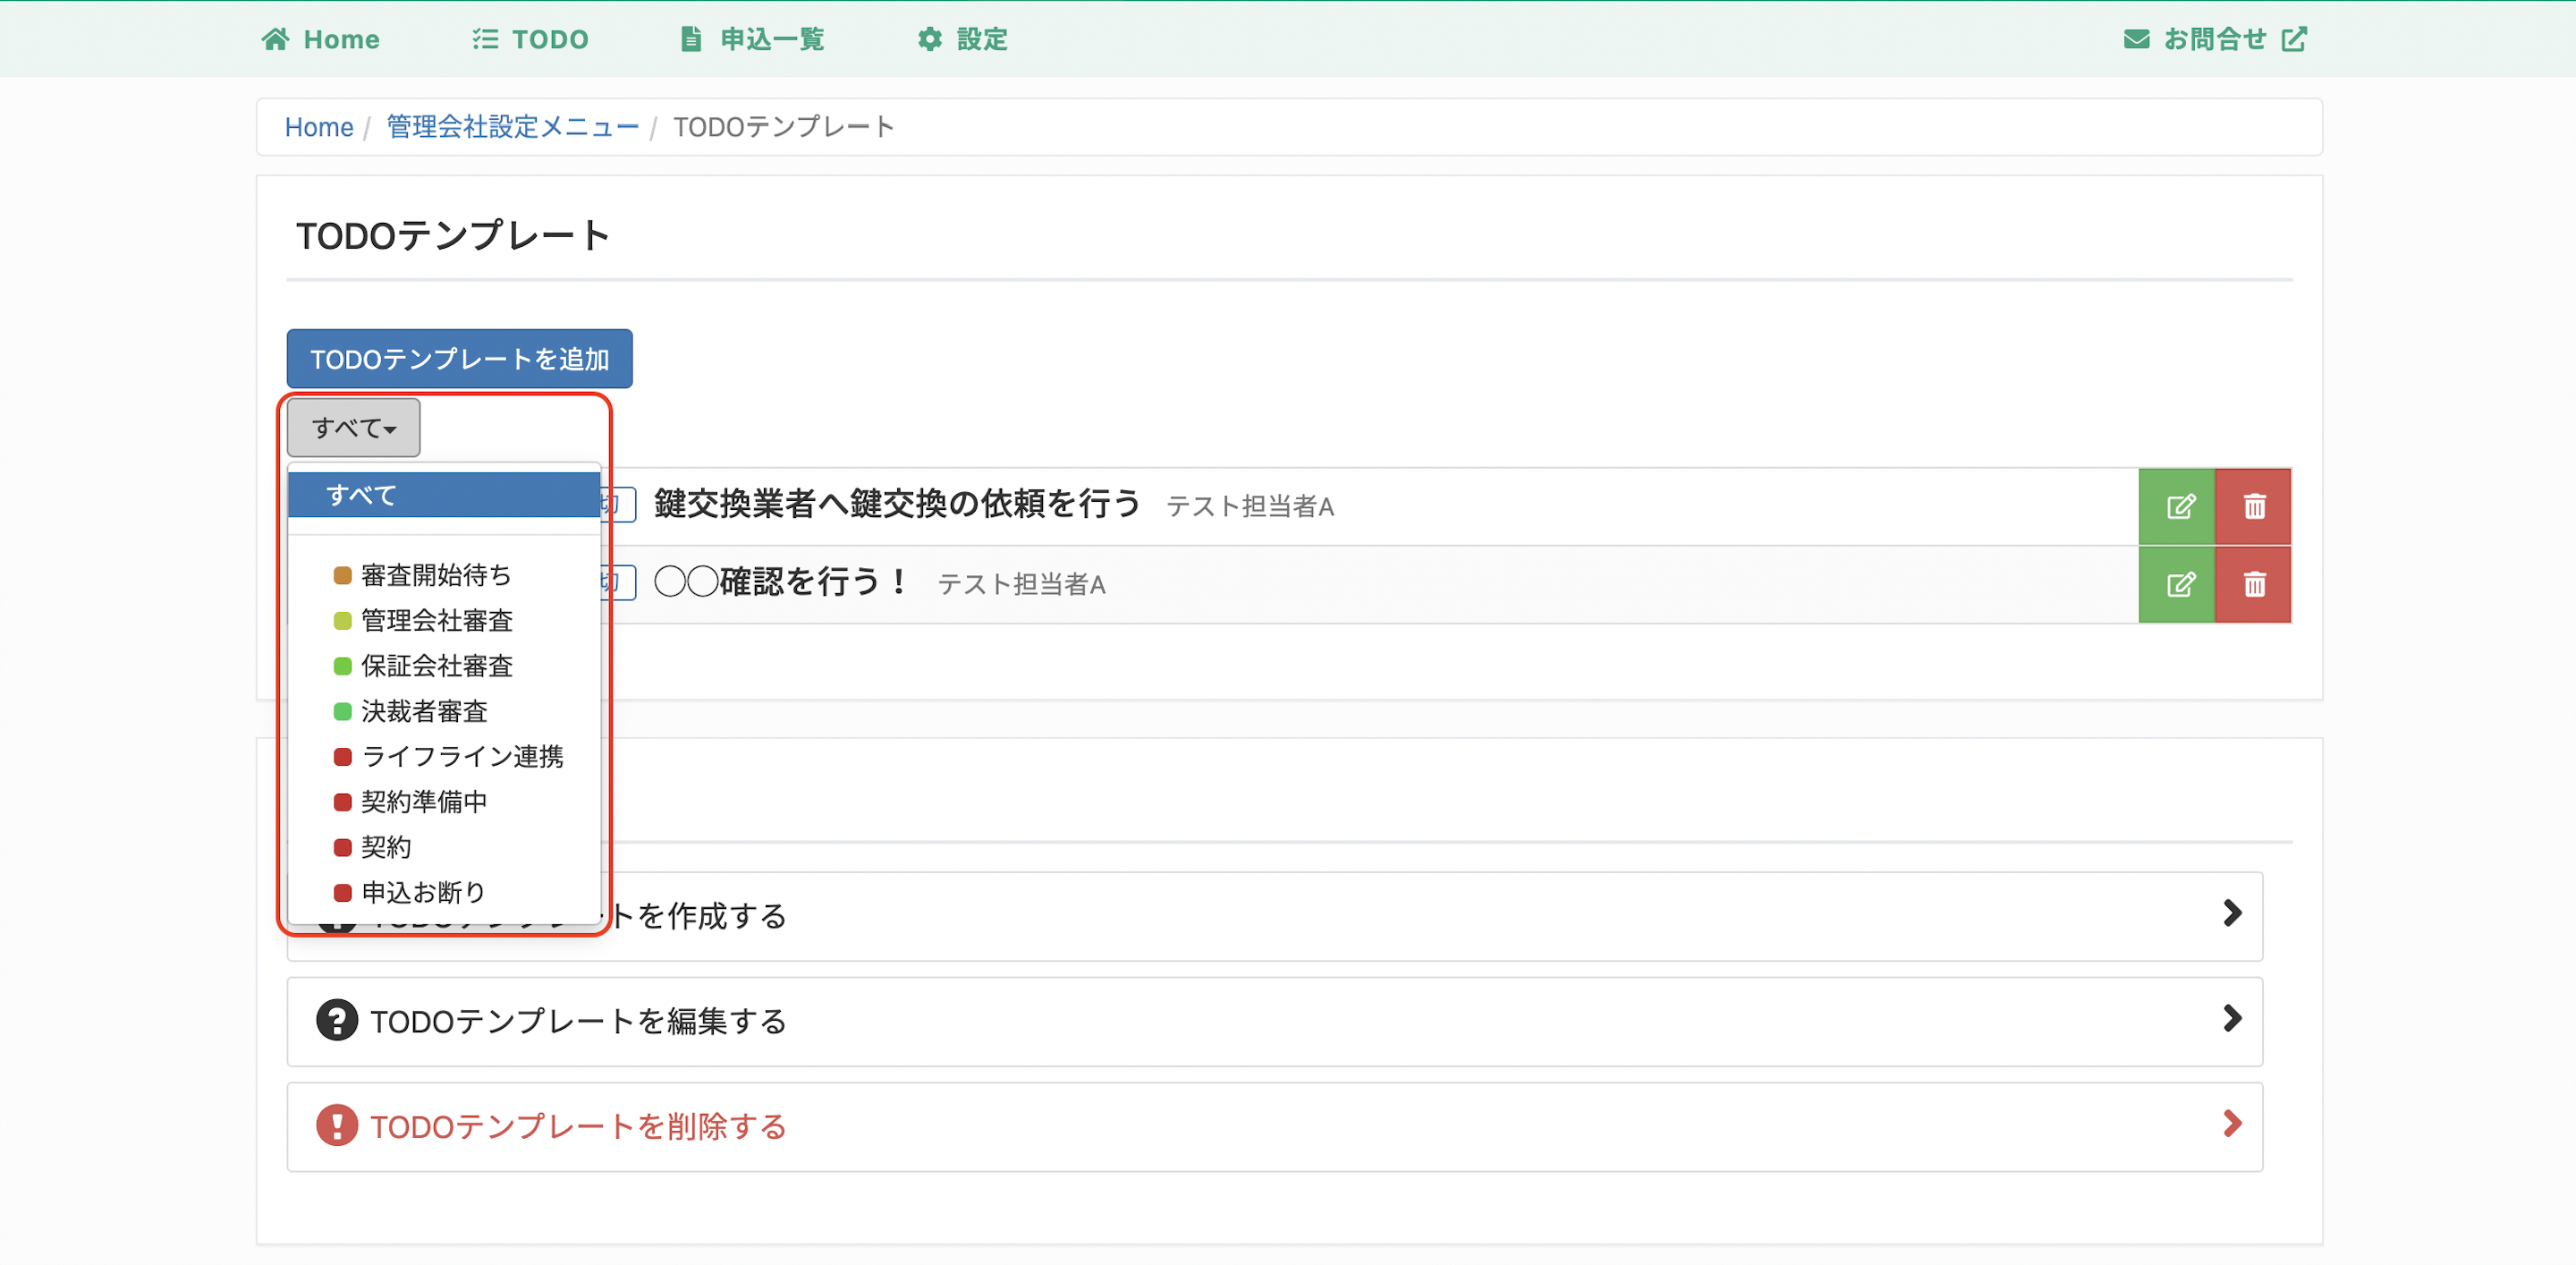This screenshot has height=1265, width=2576.
Task: Select すべて in the dropdown list
Action: click(444, 495)
